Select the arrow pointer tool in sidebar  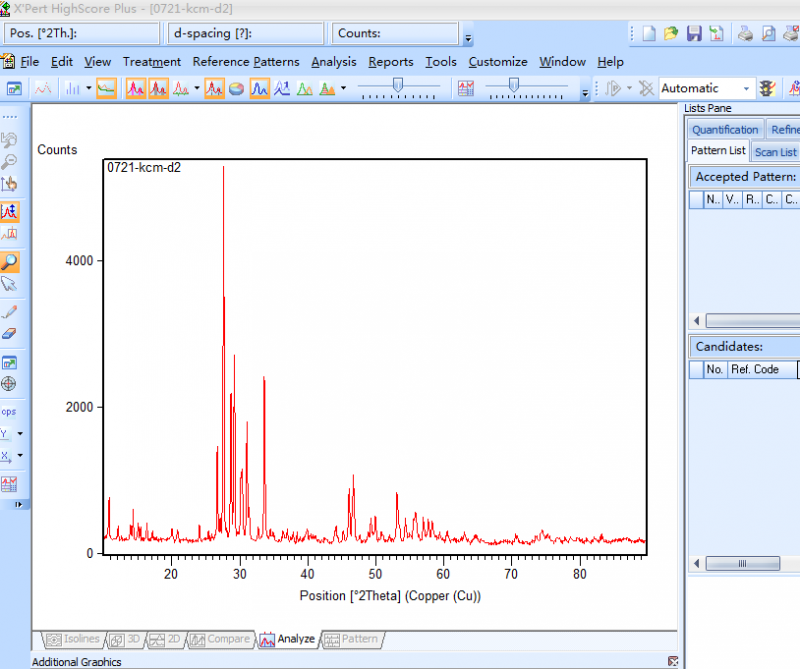pyautogui.click(x=9, y=285)
